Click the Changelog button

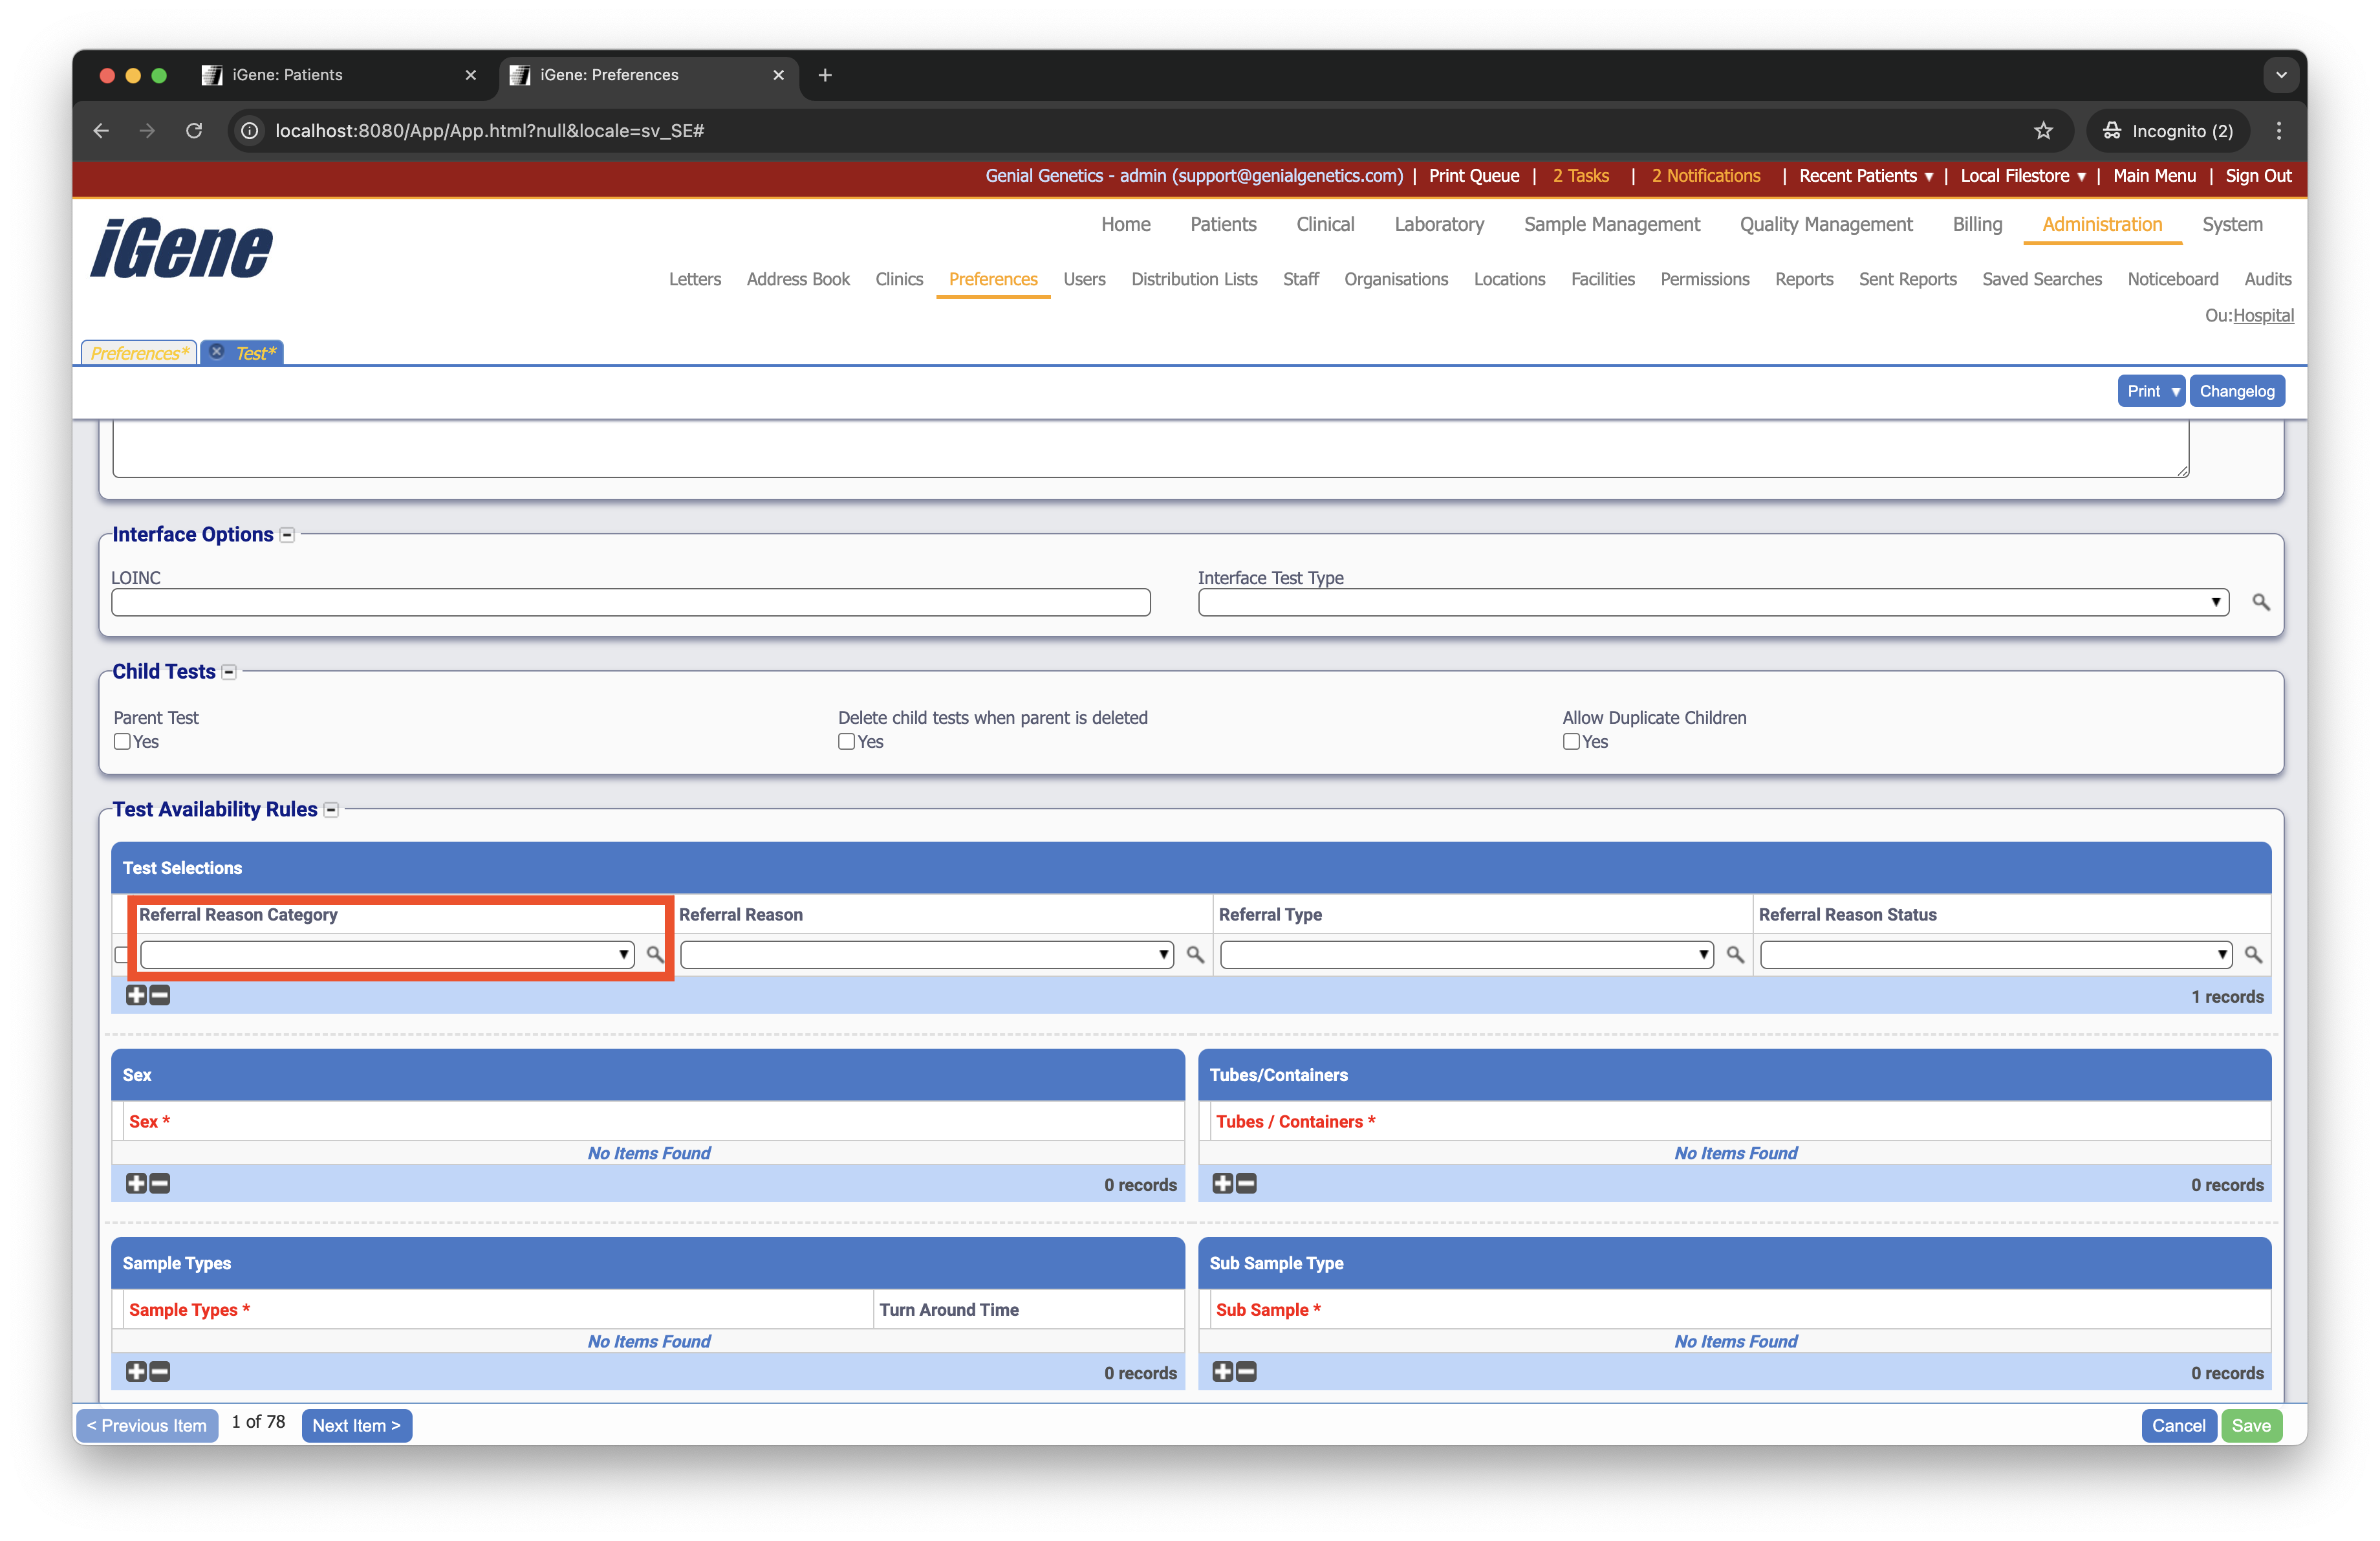[2237, 390]
